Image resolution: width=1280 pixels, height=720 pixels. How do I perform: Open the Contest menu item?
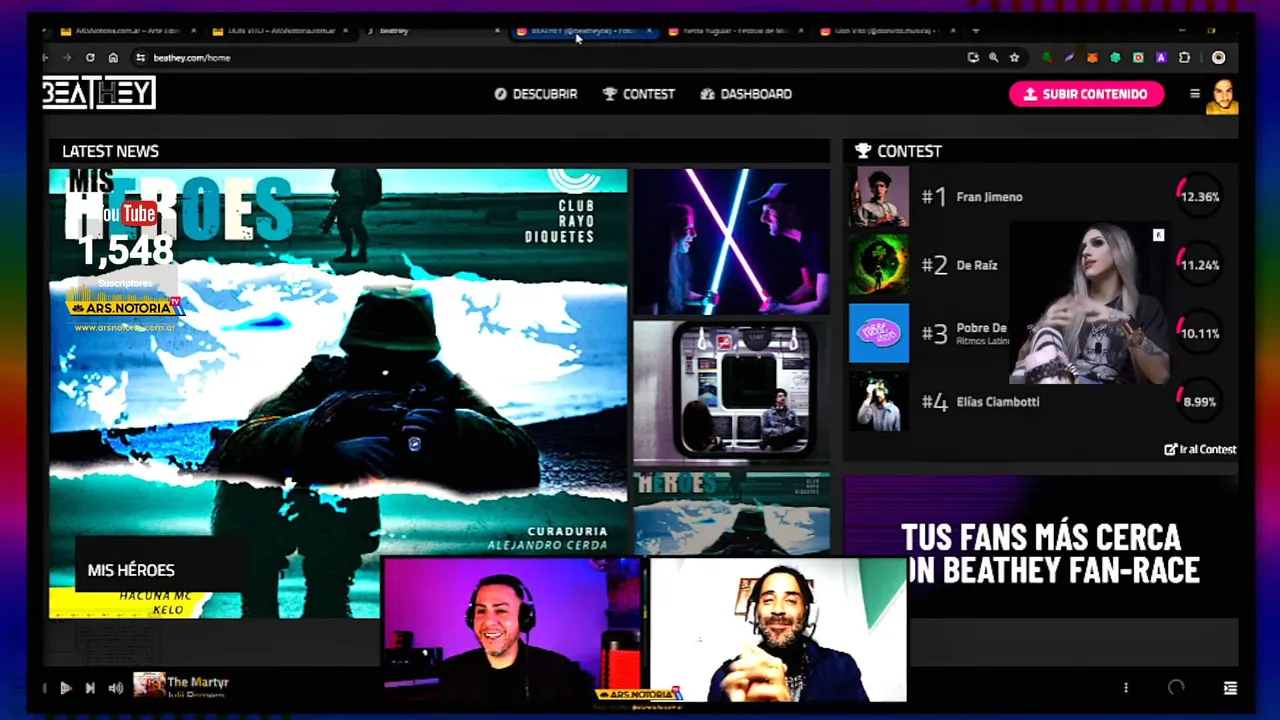(x=639, y=94)
